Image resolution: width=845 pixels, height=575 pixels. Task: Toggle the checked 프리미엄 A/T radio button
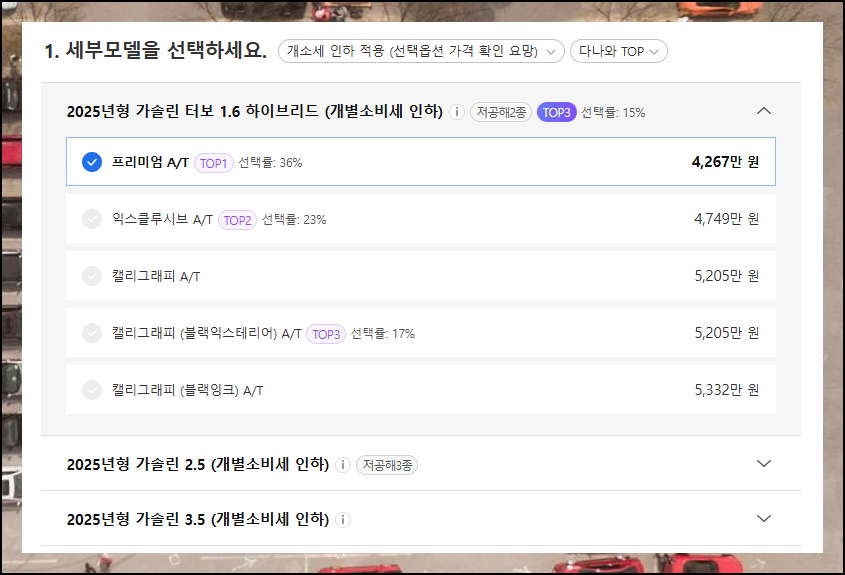[x=92, y=162]
